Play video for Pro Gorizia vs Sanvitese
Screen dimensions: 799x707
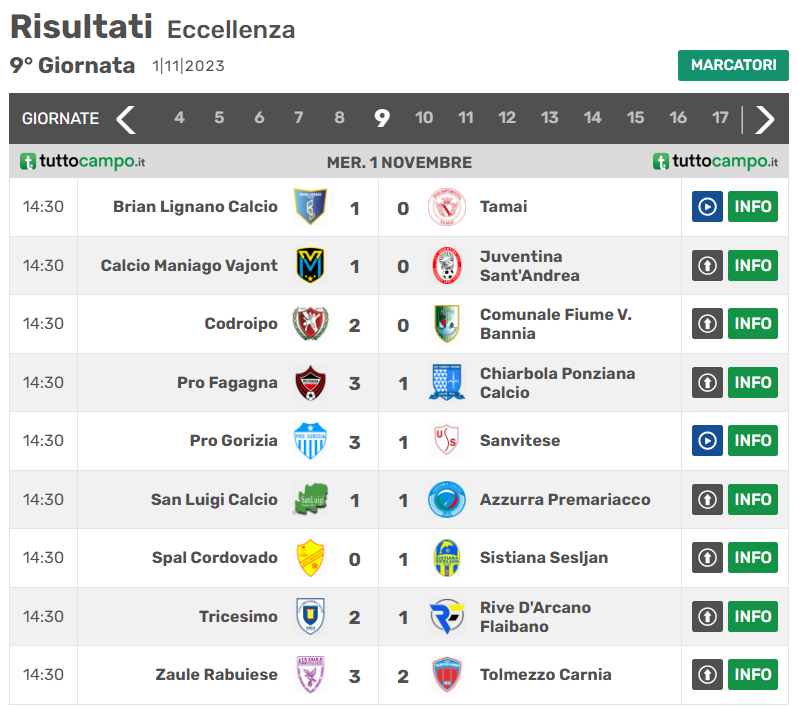707,441
